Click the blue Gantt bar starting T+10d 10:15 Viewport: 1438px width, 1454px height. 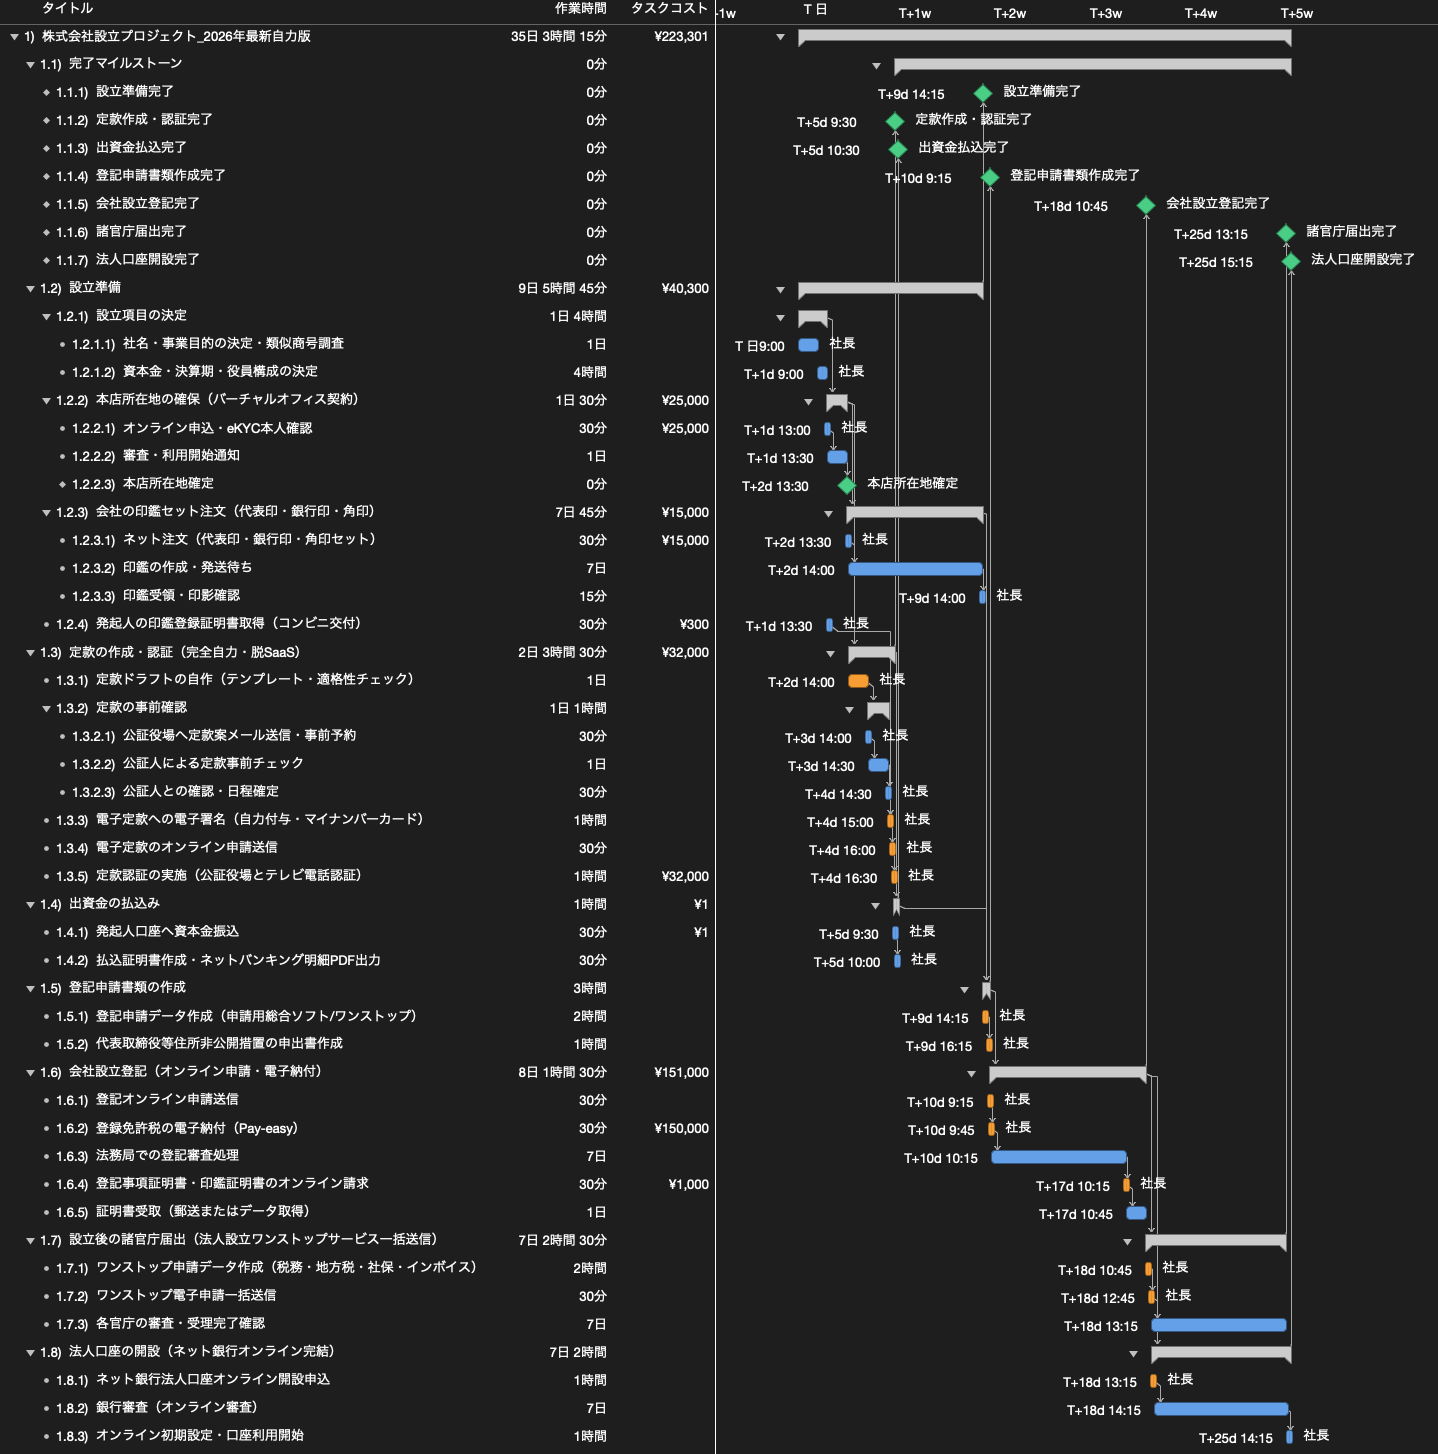coord(1059,1157)
